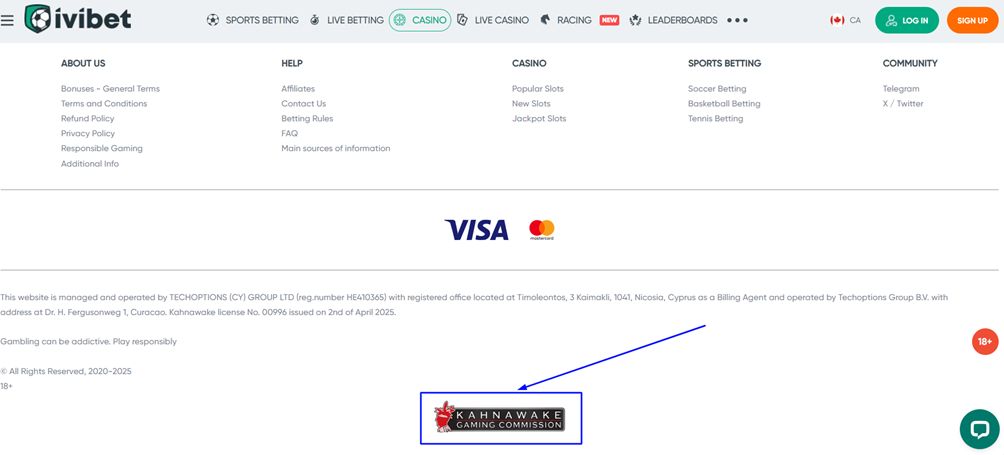Click the Log In button
1004x455 pixels.
pos(907,20)
